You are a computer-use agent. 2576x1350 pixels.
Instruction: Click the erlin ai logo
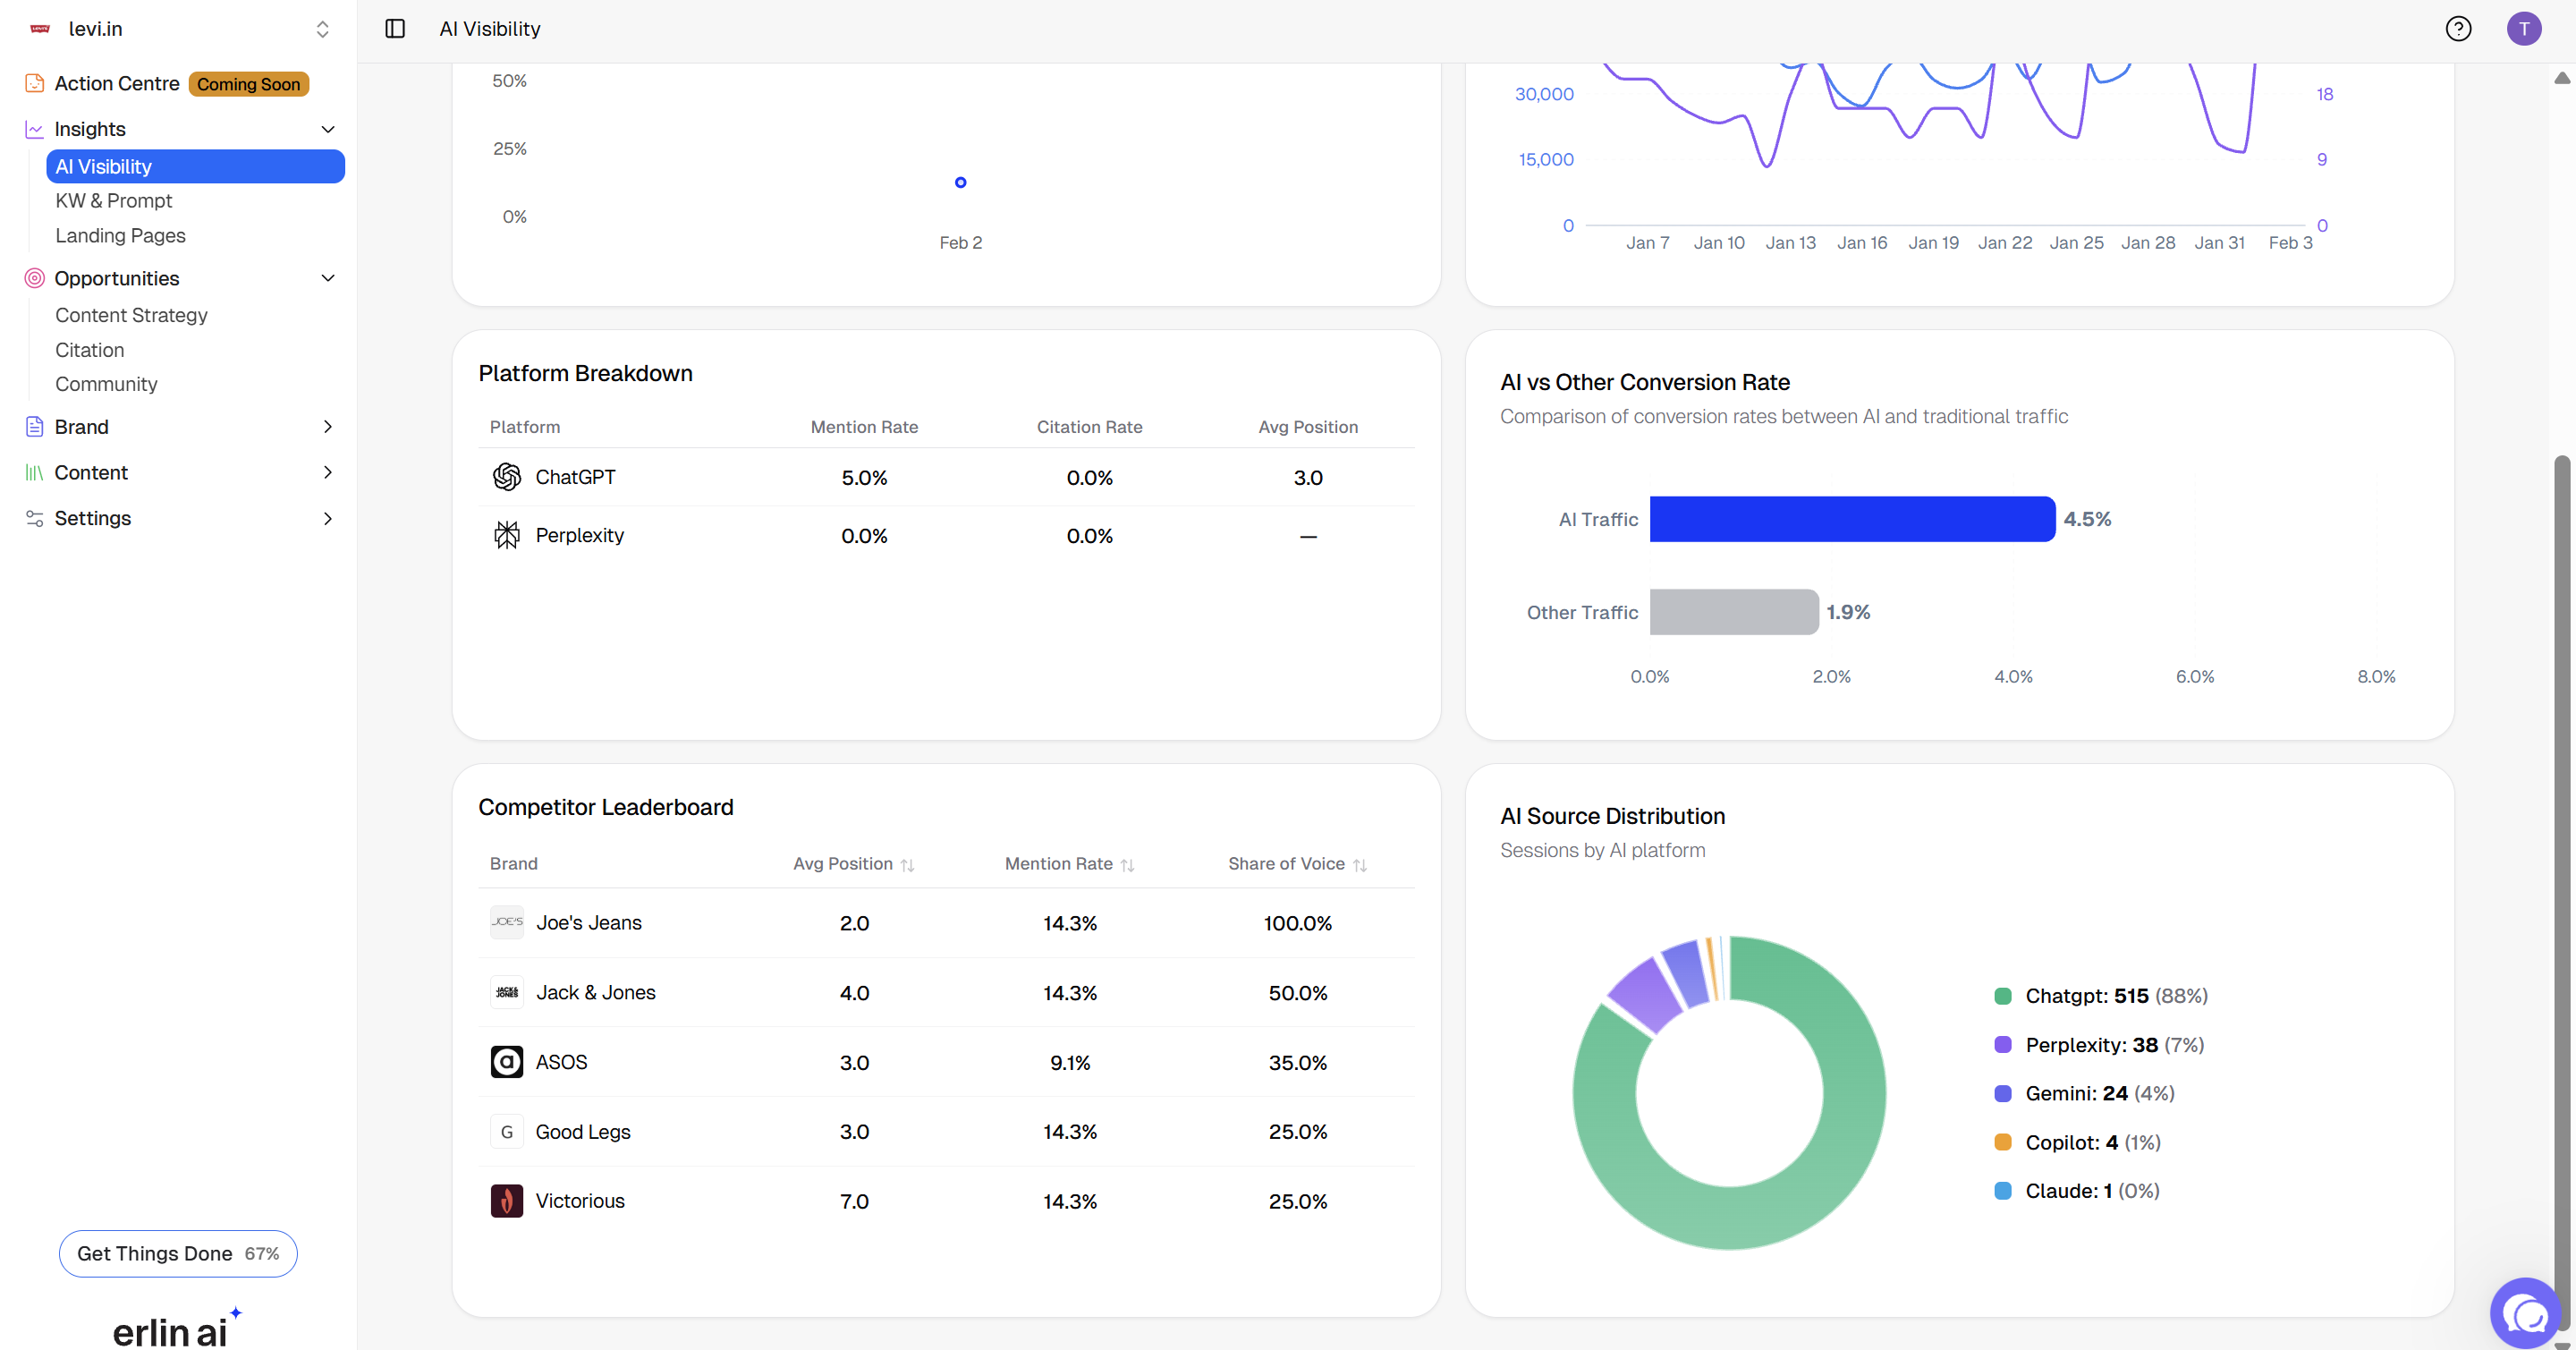[x=177, y=1329]
